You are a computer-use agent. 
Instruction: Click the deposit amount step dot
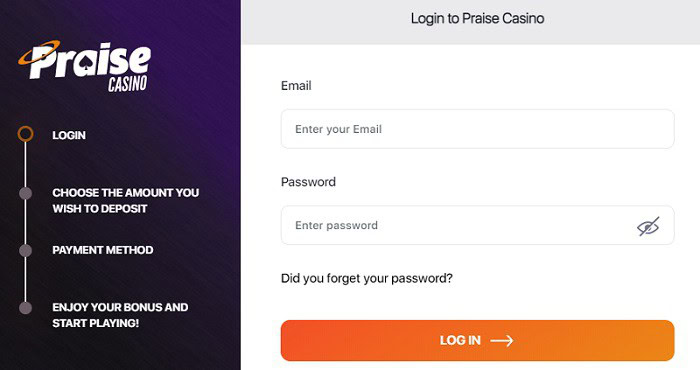click(x=25, y=193)
